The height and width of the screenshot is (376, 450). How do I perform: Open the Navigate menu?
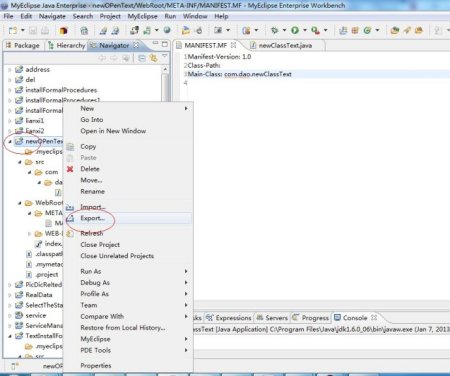tap(52, 16)
